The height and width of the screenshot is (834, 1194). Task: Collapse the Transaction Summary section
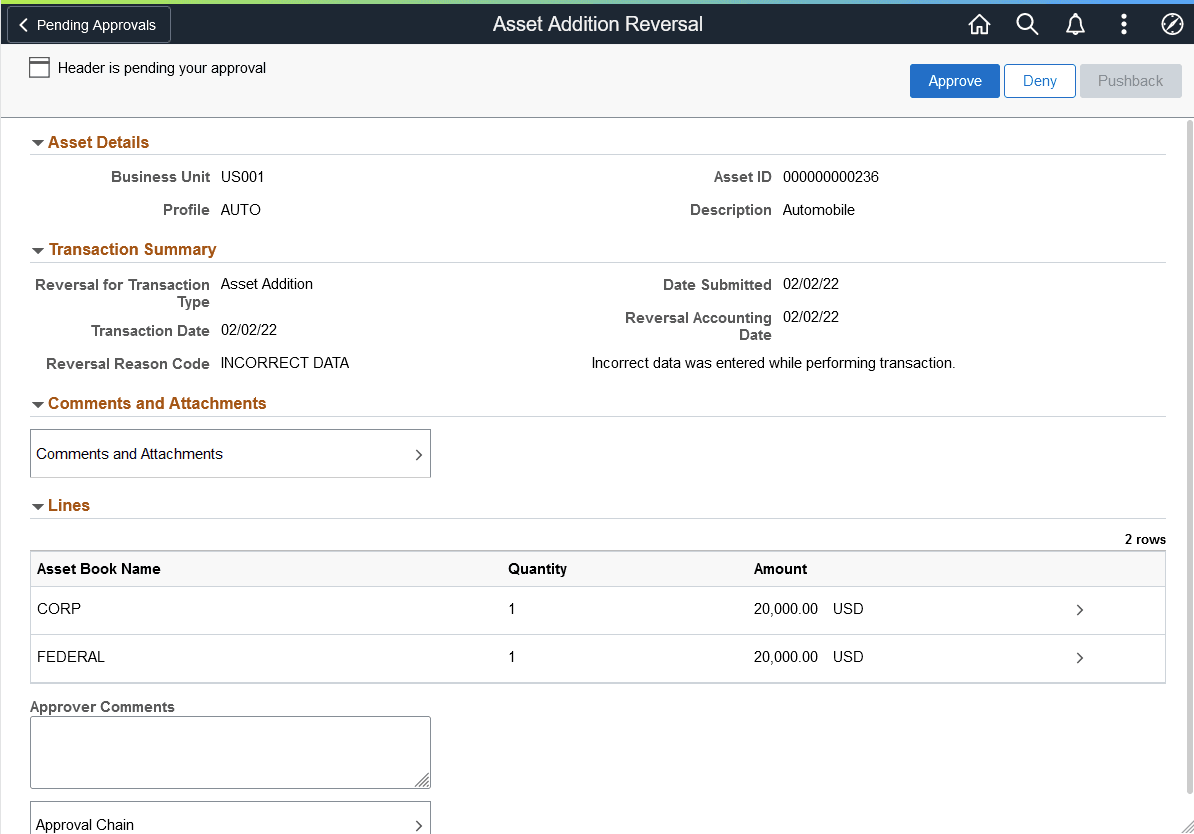(x=38, y=249)
